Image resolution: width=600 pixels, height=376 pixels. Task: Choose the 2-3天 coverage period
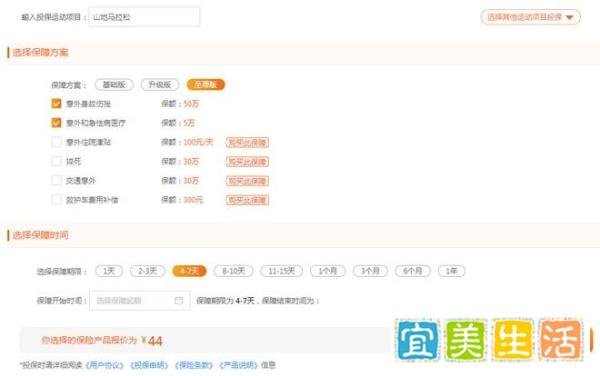[148, 271]
